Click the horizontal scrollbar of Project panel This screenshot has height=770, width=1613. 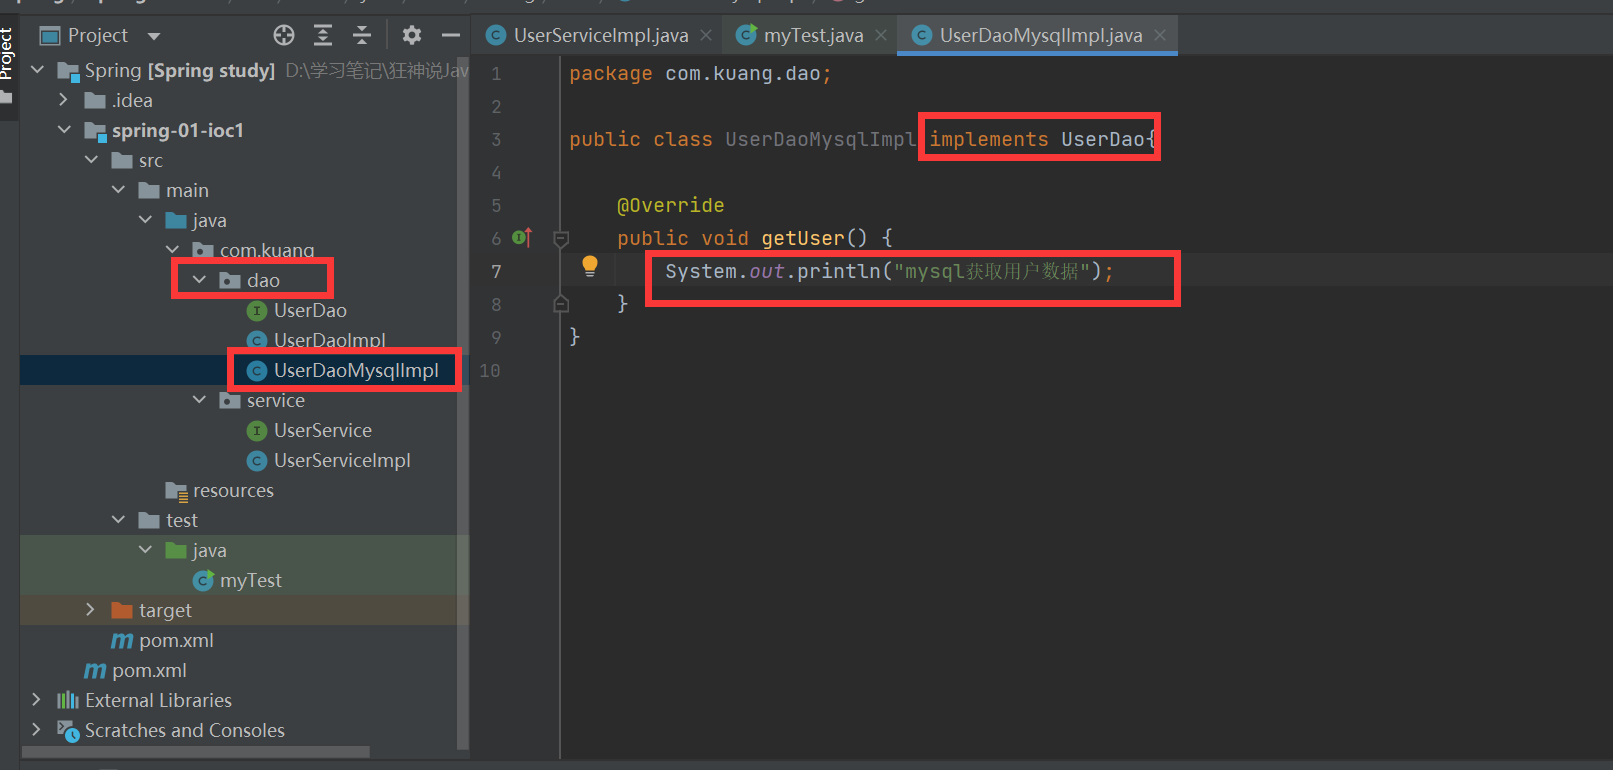click(x=195, y=751)
